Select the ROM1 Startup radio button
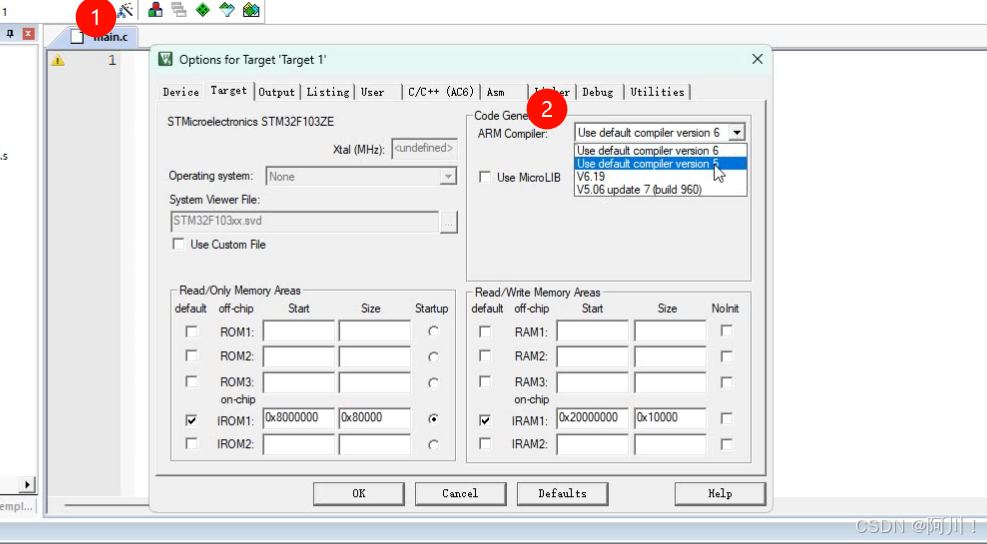Image resolution: width=987 pixels, height=544 pixels. click(433, 331)
